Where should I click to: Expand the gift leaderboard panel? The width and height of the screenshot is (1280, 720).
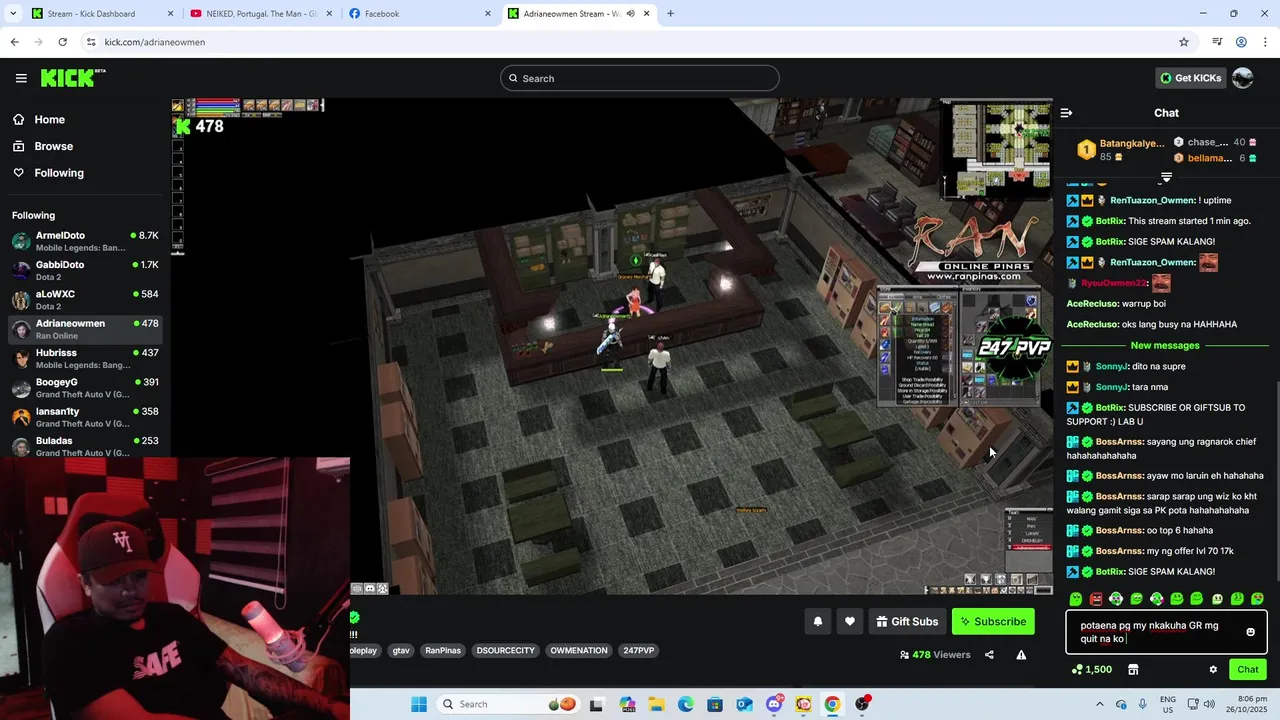1166,177
